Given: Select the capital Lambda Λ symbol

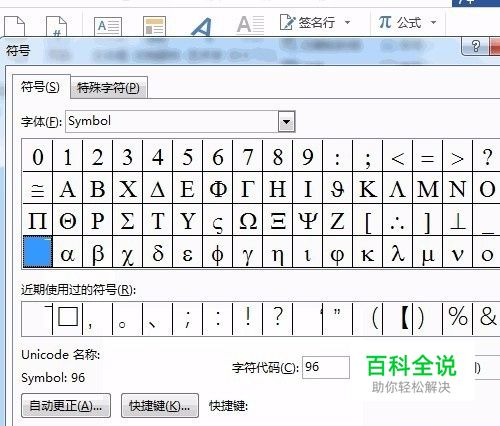Looking at the screenshot, I should [x=397, y=189].
